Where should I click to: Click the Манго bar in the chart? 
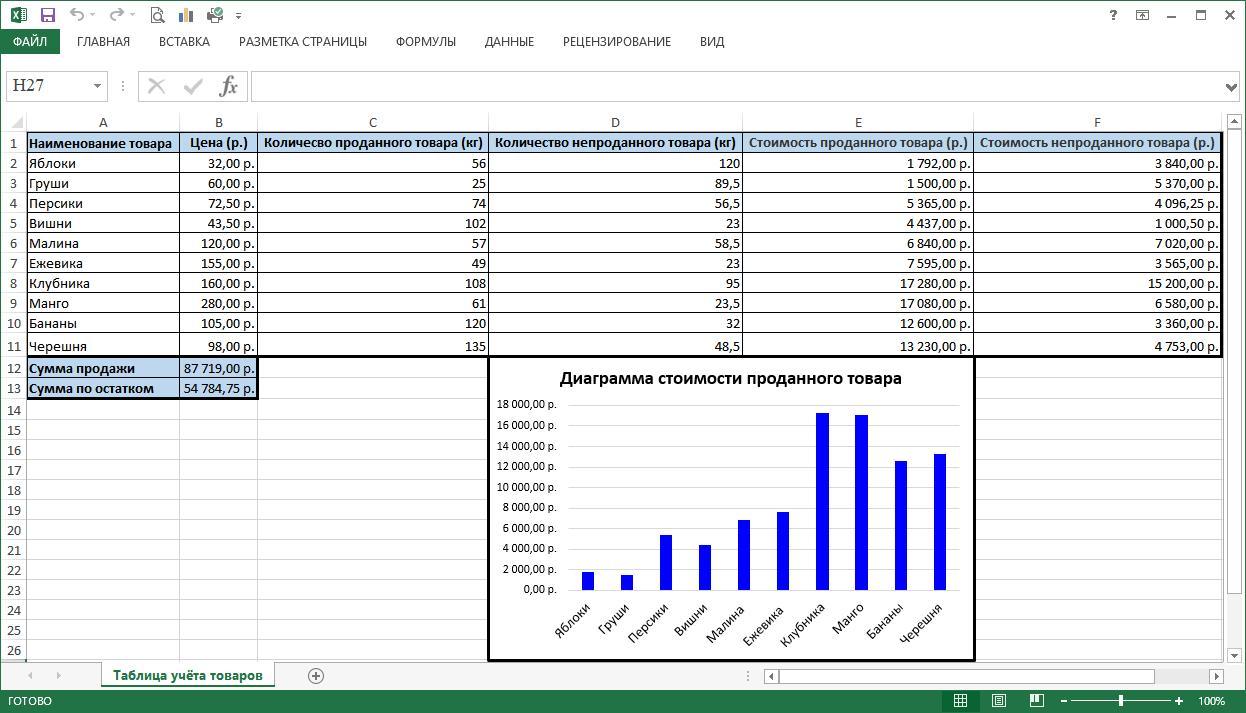point(861,502)
